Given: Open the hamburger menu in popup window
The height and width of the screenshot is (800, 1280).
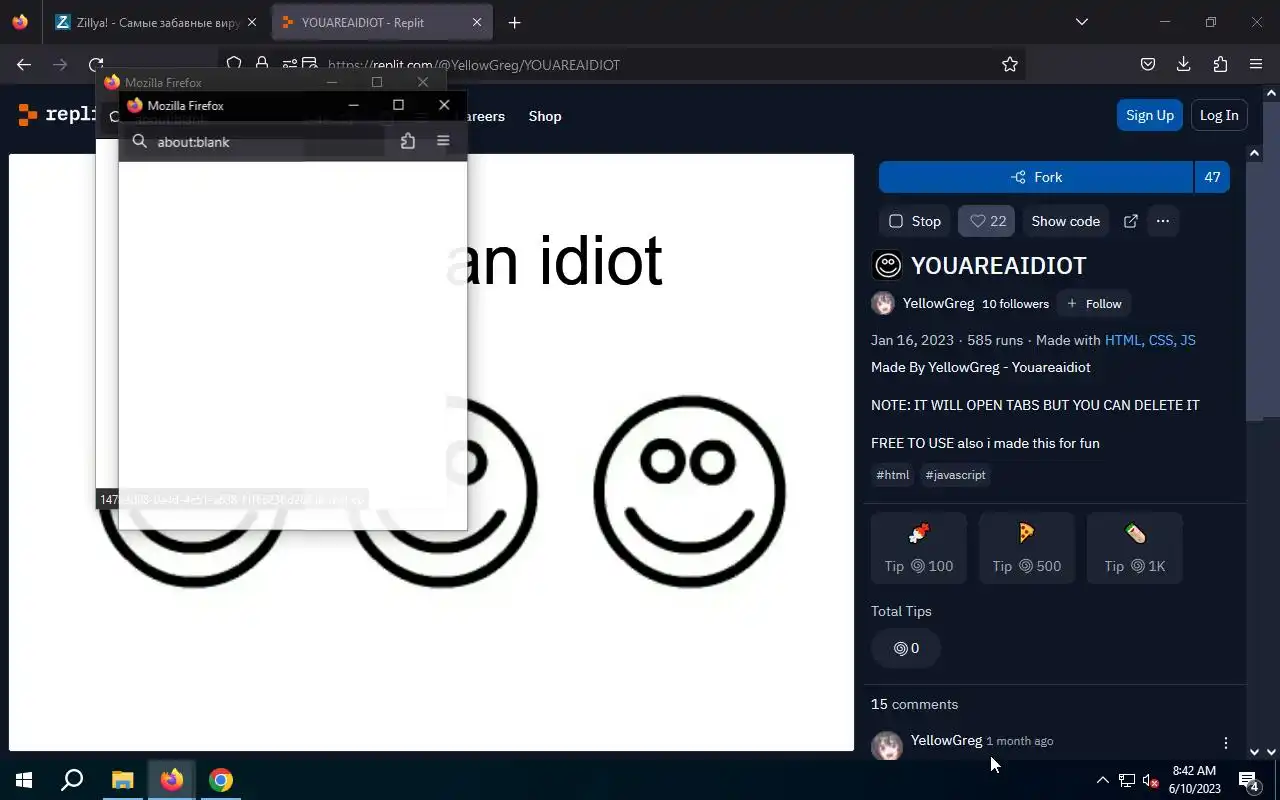Looking at the screenshot, I should (x=443, y=141).
